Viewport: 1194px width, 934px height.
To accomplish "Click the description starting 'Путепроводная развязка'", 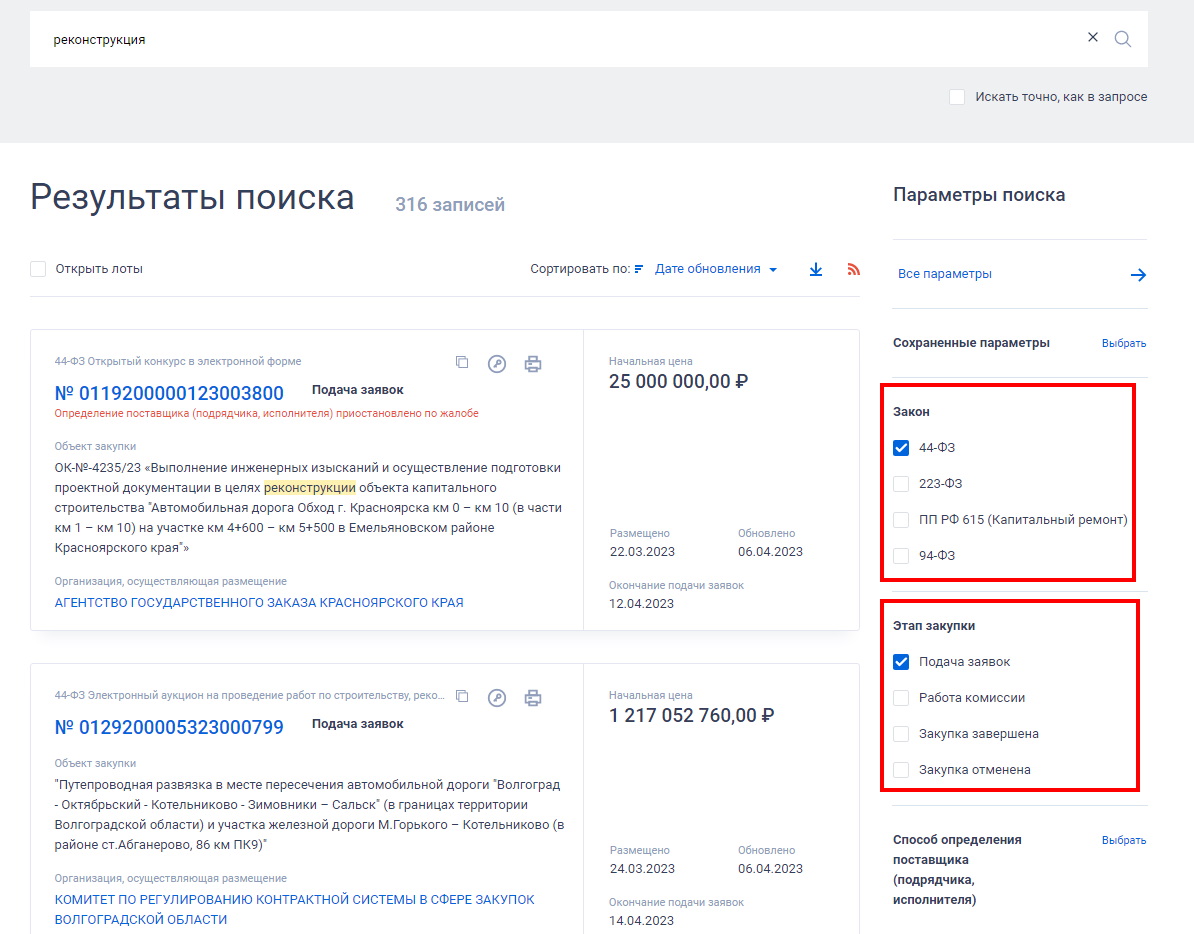I will [309, 814].
